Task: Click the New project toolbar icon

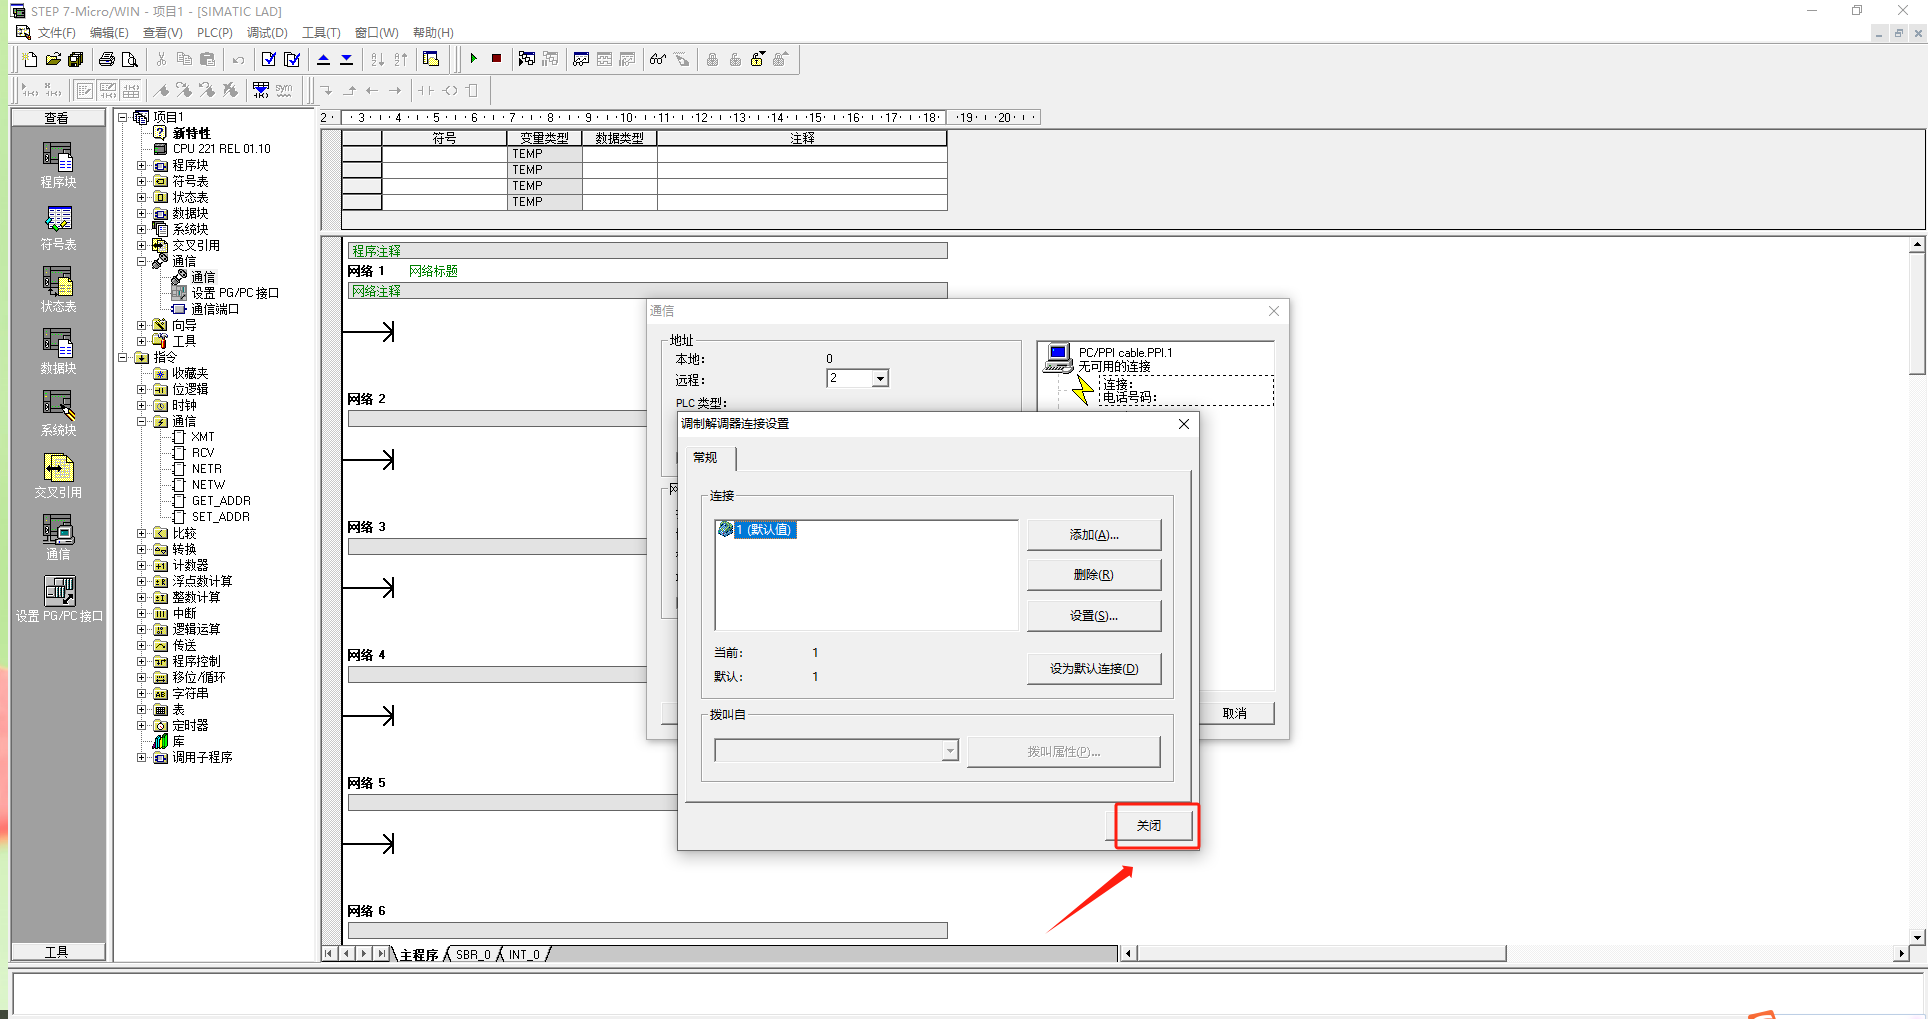Action: click(30, 59)
